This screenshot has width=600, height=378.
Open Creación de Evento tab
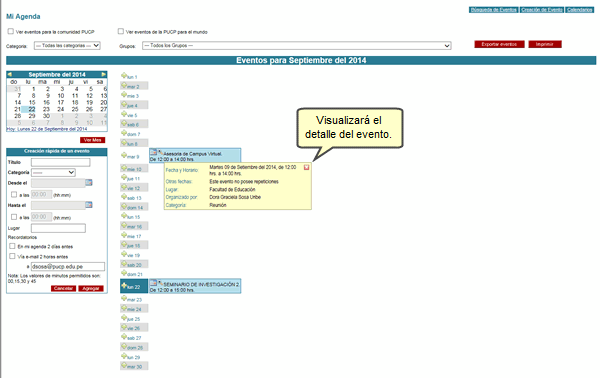542,10
